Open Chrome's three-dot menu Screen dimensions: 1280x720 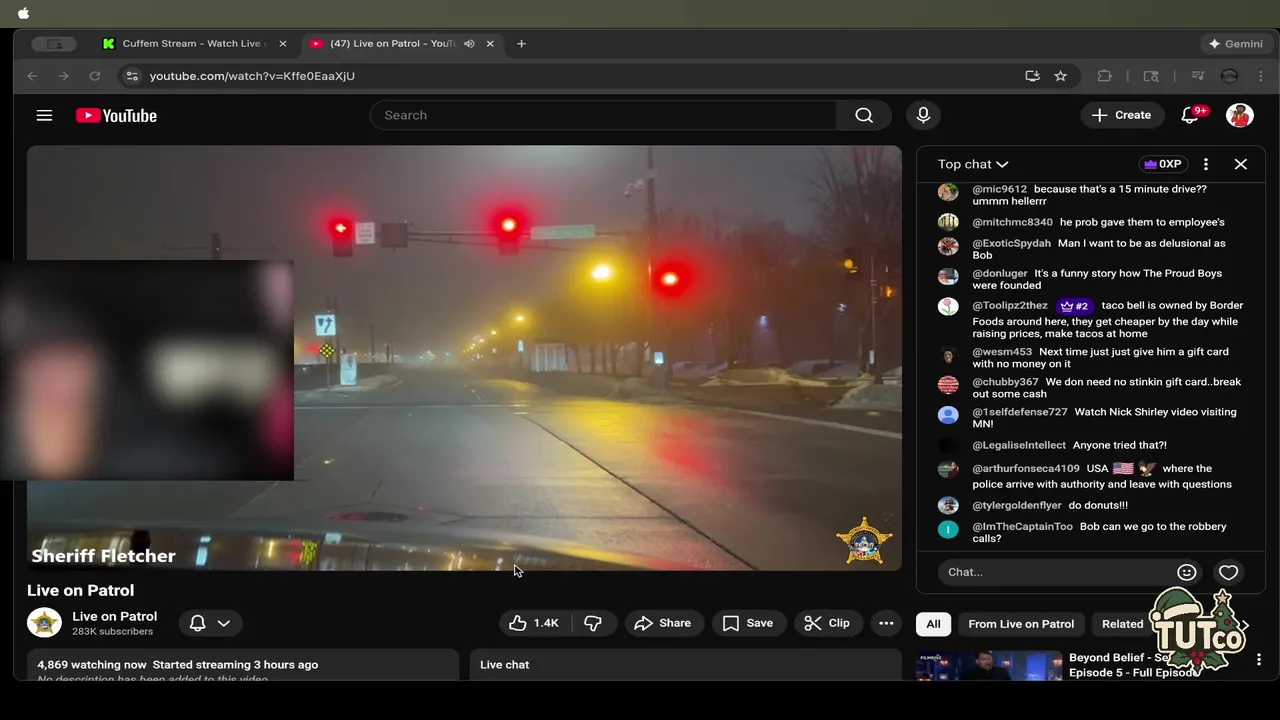point(1262,76)
